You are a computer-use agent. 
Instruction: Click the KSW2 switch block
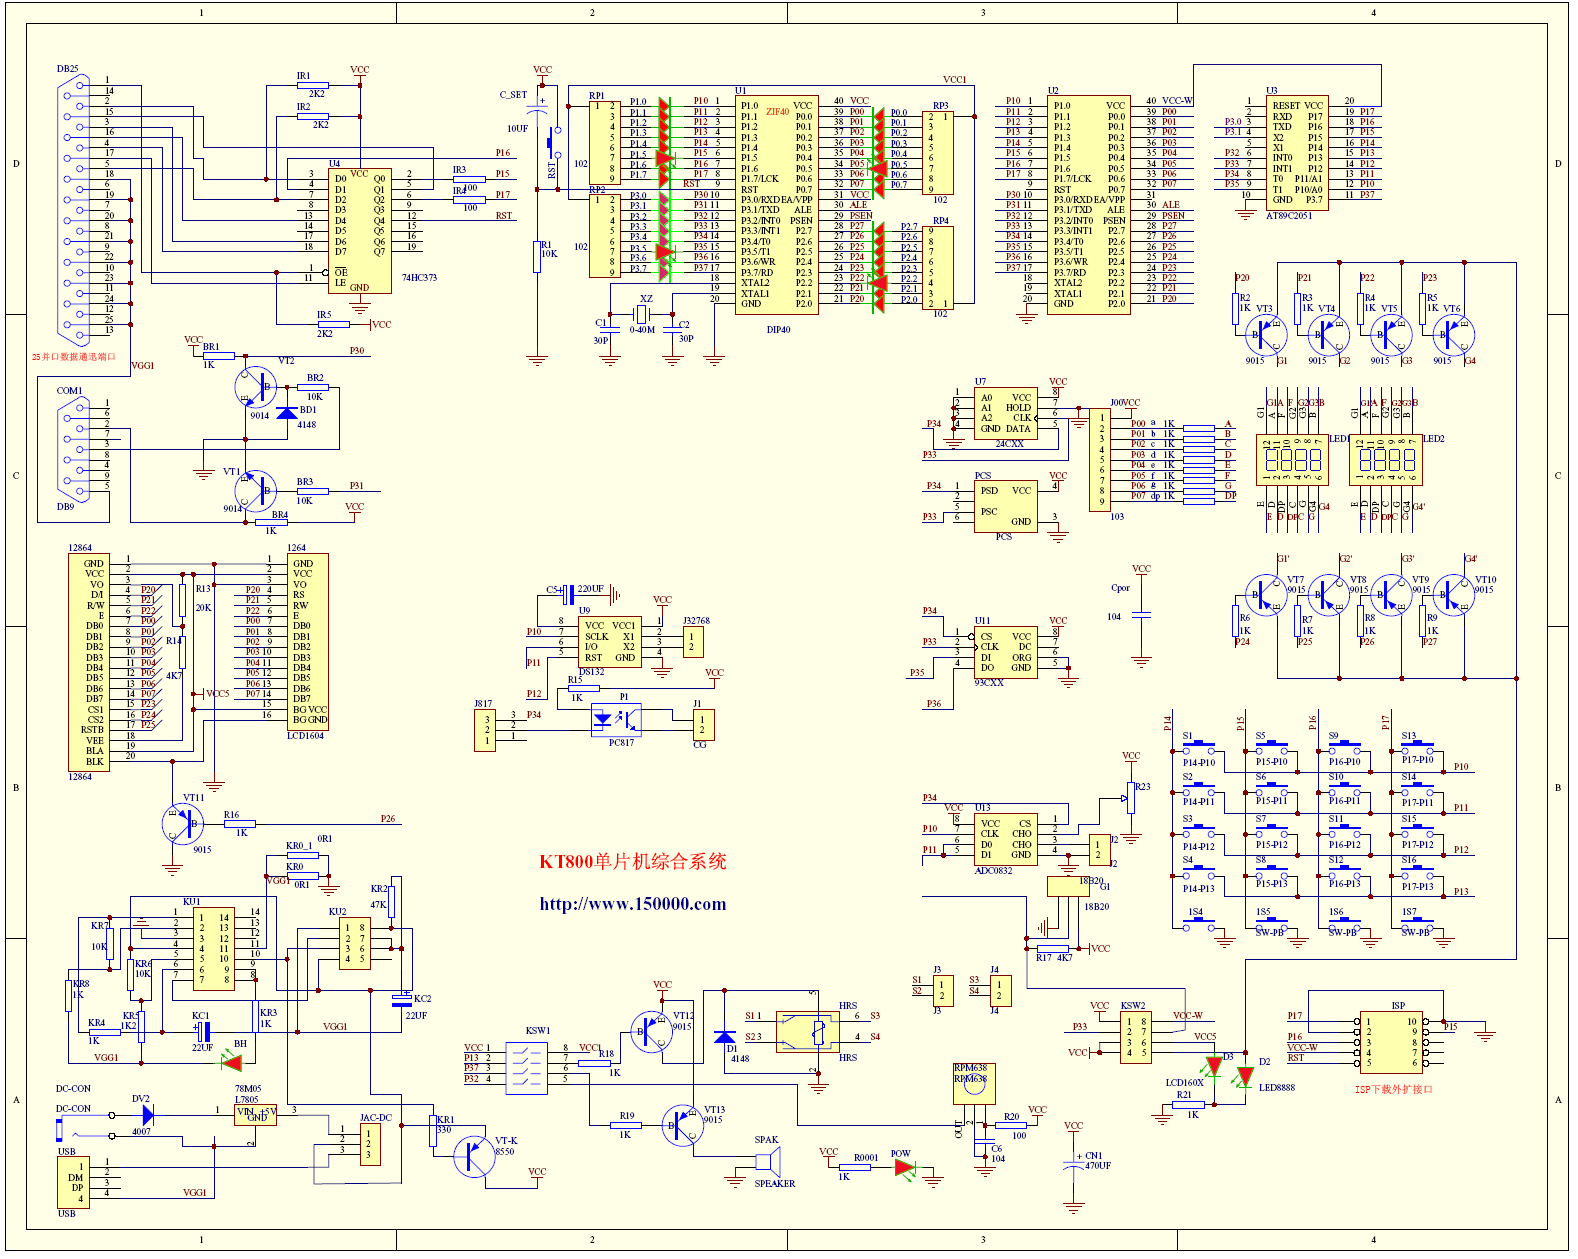click(x=1136, y=1036)
